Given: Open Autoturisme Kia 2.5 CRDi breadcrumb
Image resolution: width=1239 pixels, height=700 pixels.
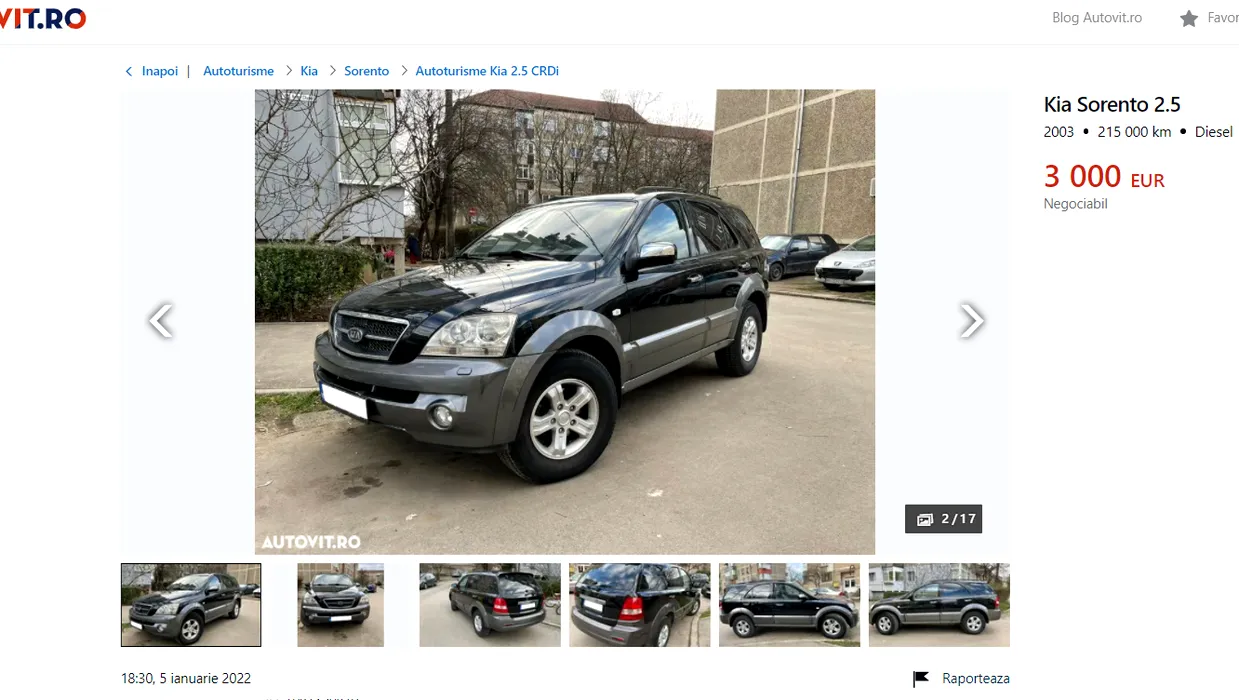Looking at the screenshot, I should [487, 71].
